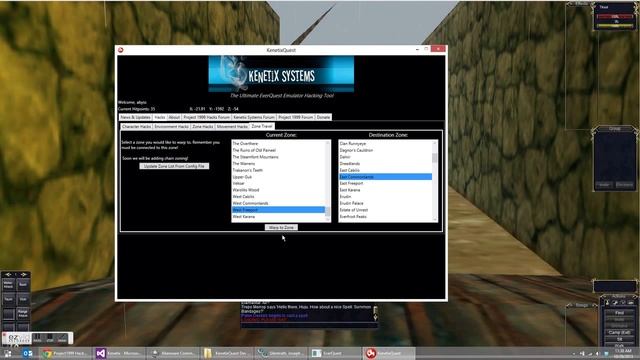Open Chrome Project1999 taskbar item

(64, 353)
